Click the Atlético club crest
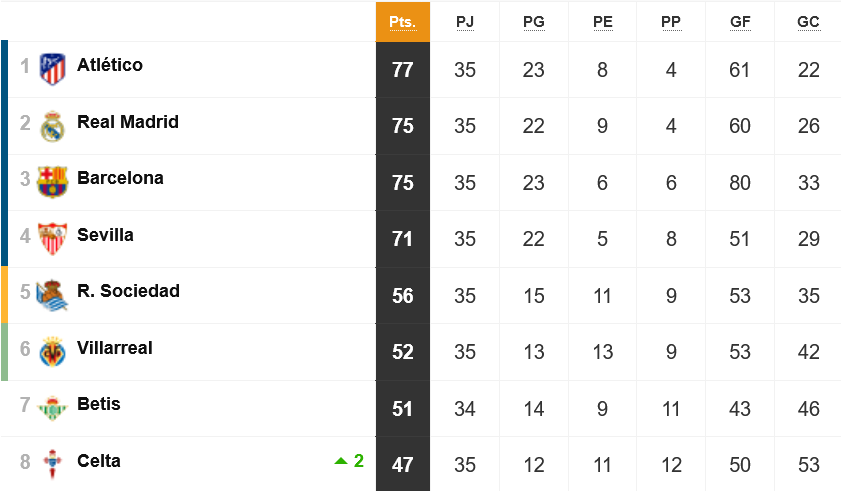This screenshot has width=841, height=491. pos(53,69)
